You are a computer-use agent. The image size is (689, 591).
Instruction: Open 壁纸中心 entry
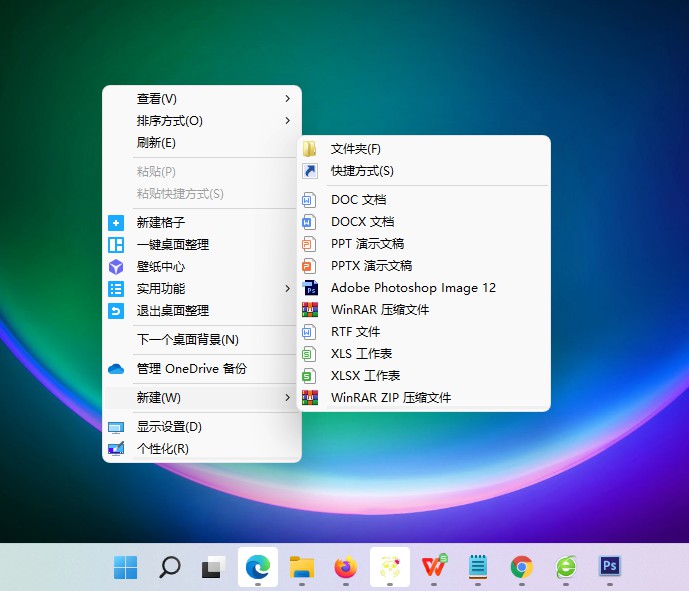[x=202, y=267]
